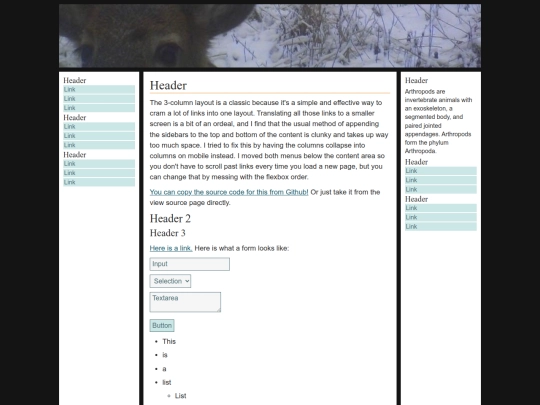Click the first Link below the Arthropods paragraph
Image resolution: width=540 pixels, height=405 pixels.
(441, 171)
